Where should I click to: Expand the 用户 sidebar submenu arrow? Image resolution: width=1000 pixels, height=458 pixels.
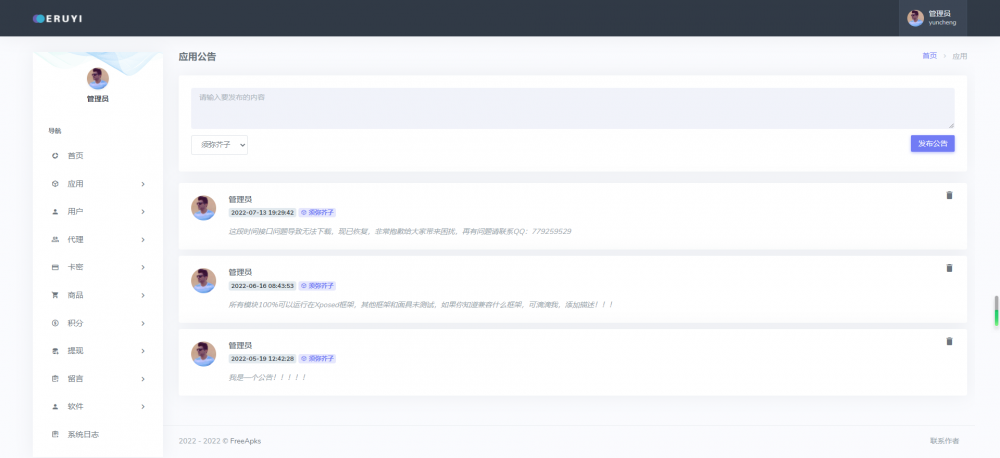pos(143,212)
